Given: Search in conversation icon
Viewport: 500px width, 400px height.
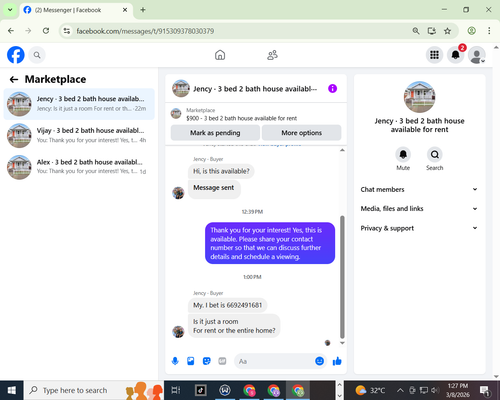Looking at the screenshot, I should (x=435, y=155).
